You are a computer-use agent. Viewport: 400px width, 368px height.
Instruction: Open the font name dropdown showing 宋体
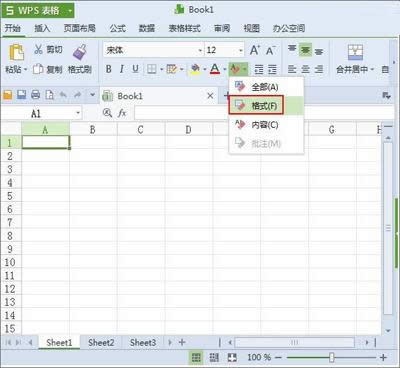point(200,51)
